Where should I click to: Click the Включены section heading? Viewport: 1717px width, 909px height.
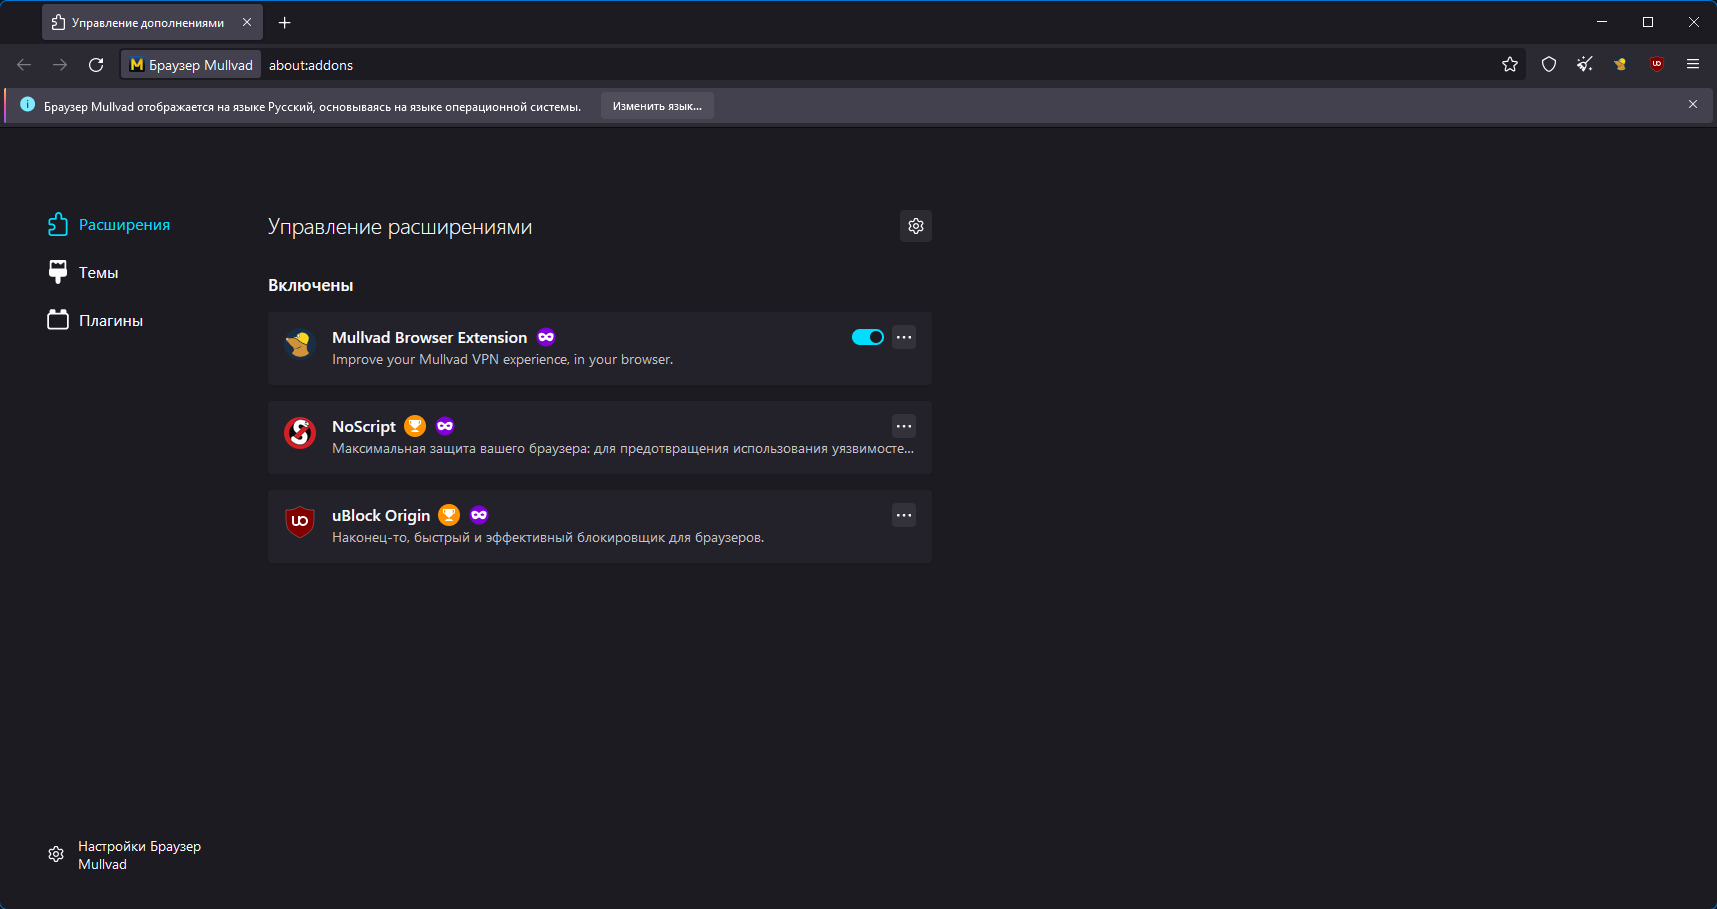(311, 286)
